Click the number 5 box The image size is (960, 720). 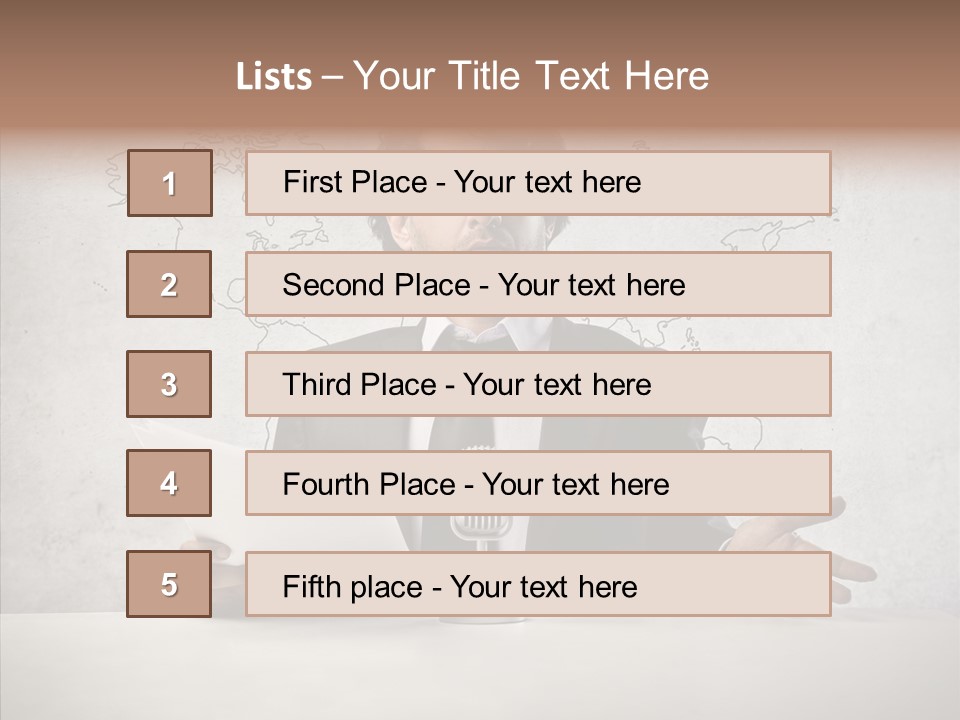(169, 583)
